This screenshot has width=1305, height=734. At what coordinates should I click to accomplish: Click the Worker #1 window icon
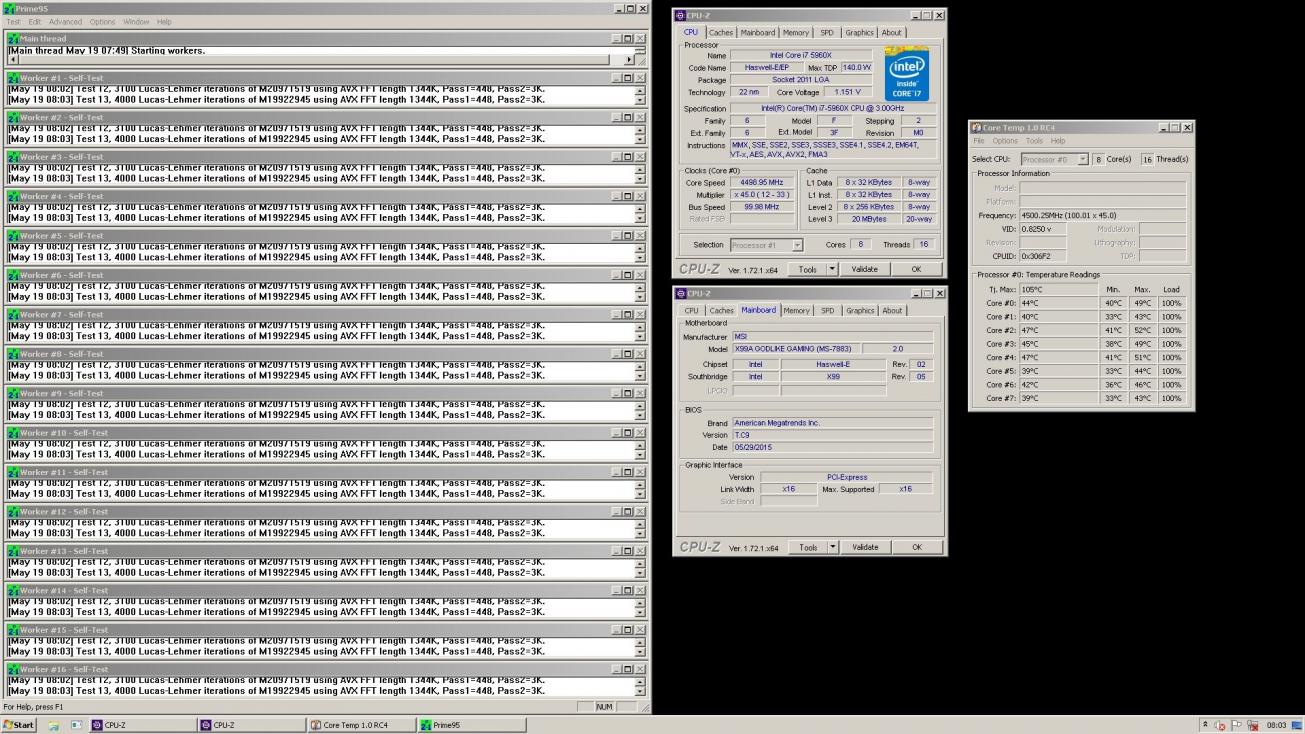tap(14, 78)
